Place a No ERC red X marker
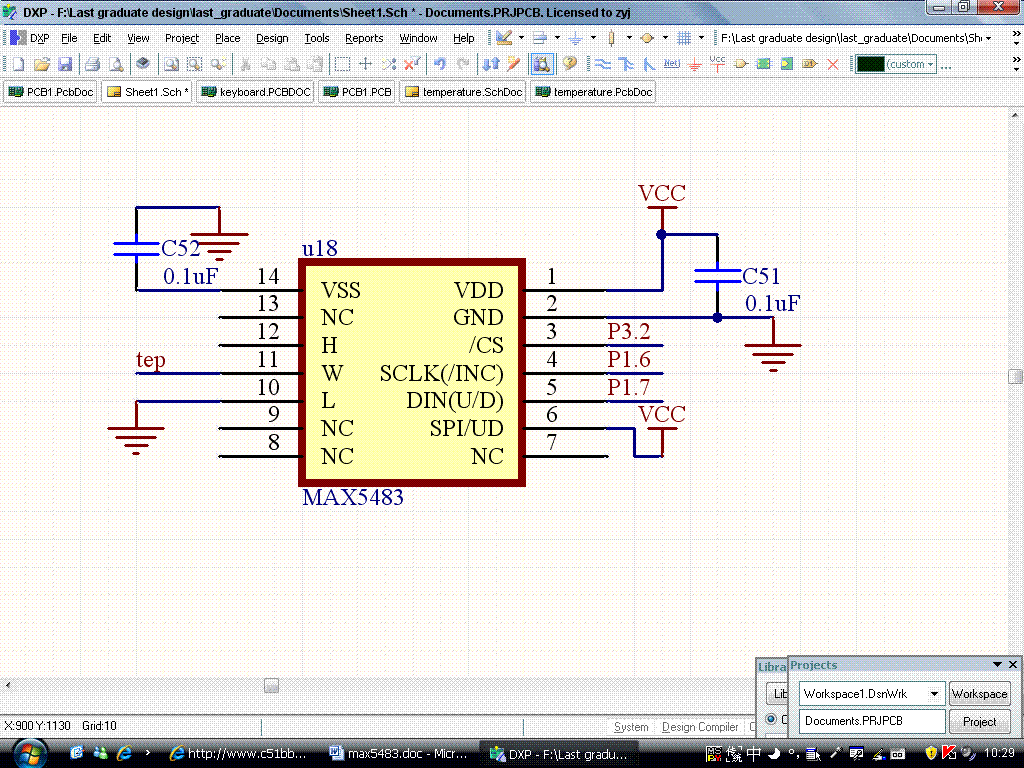1024x768 pixels. pos(833,64)
